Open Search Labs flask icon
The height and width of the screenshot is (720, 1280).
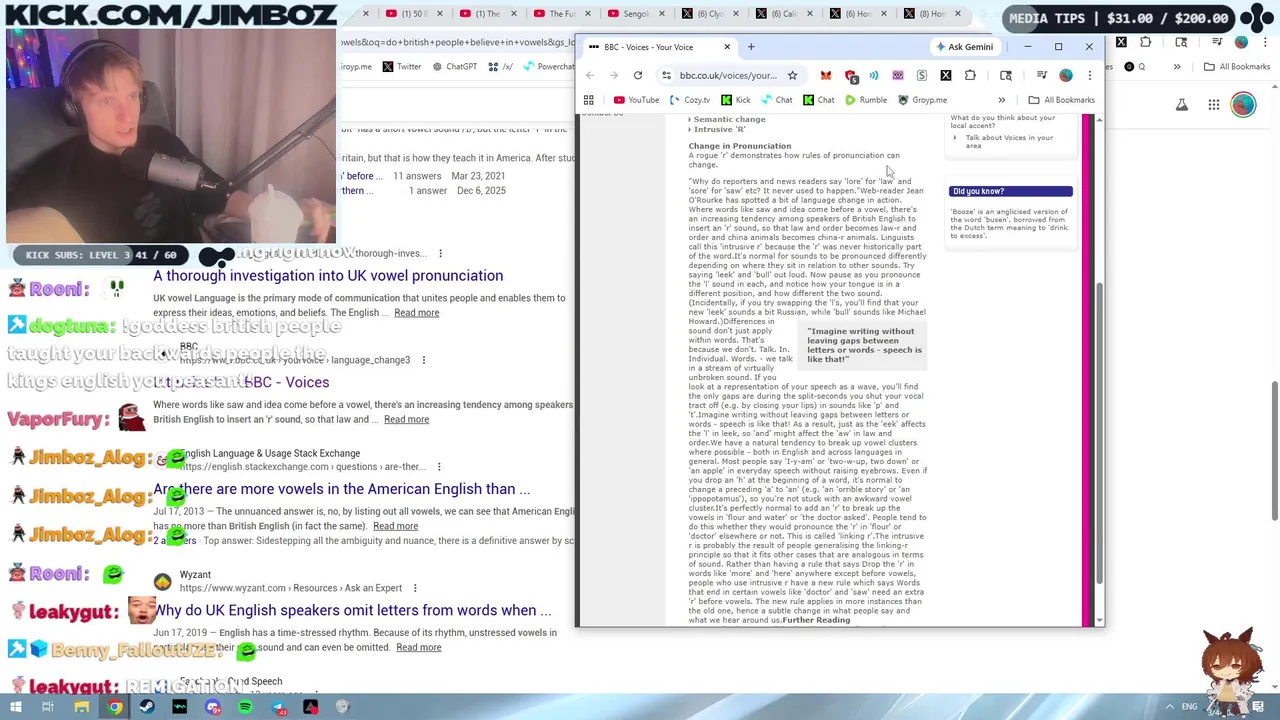1182,105
